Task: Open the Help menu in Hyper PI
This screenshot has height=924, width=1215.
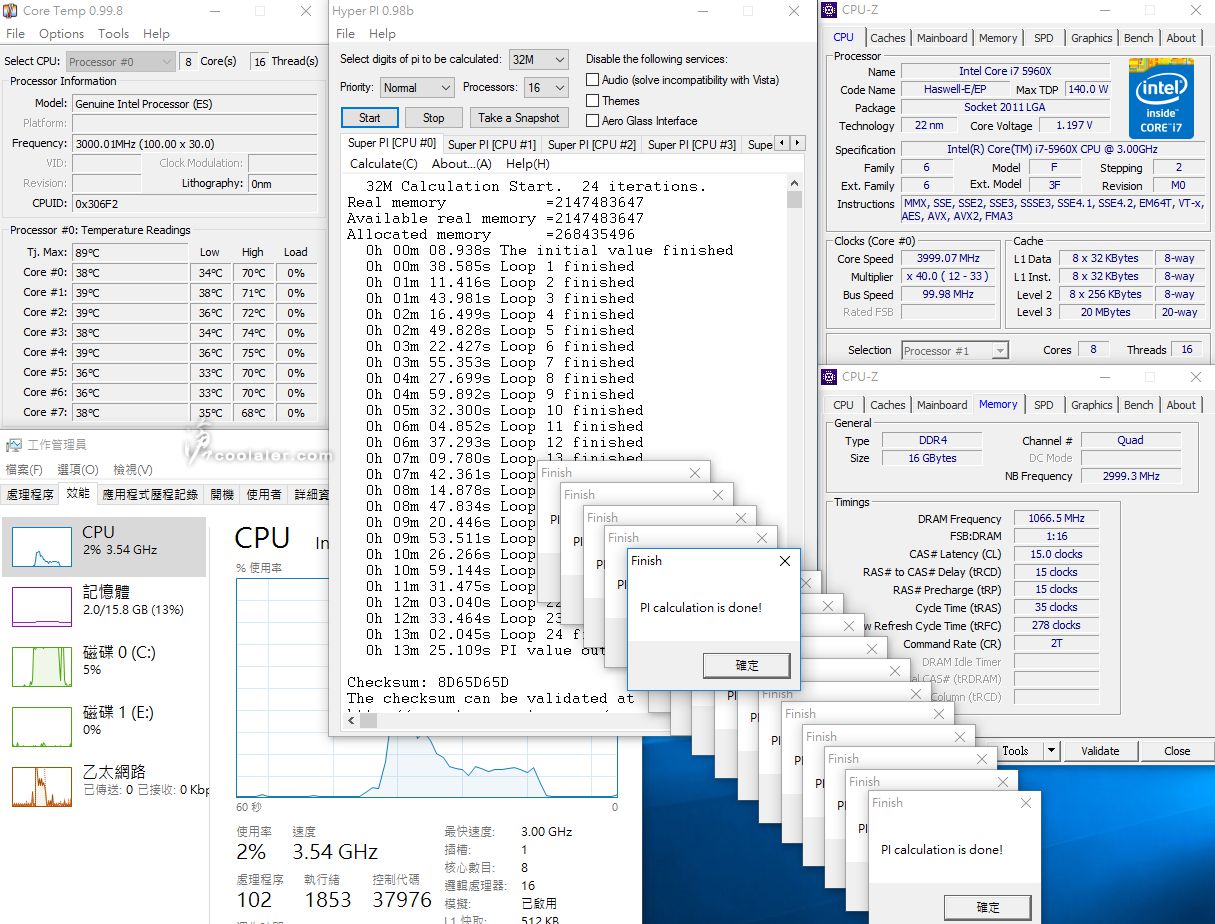Action: 382,33
